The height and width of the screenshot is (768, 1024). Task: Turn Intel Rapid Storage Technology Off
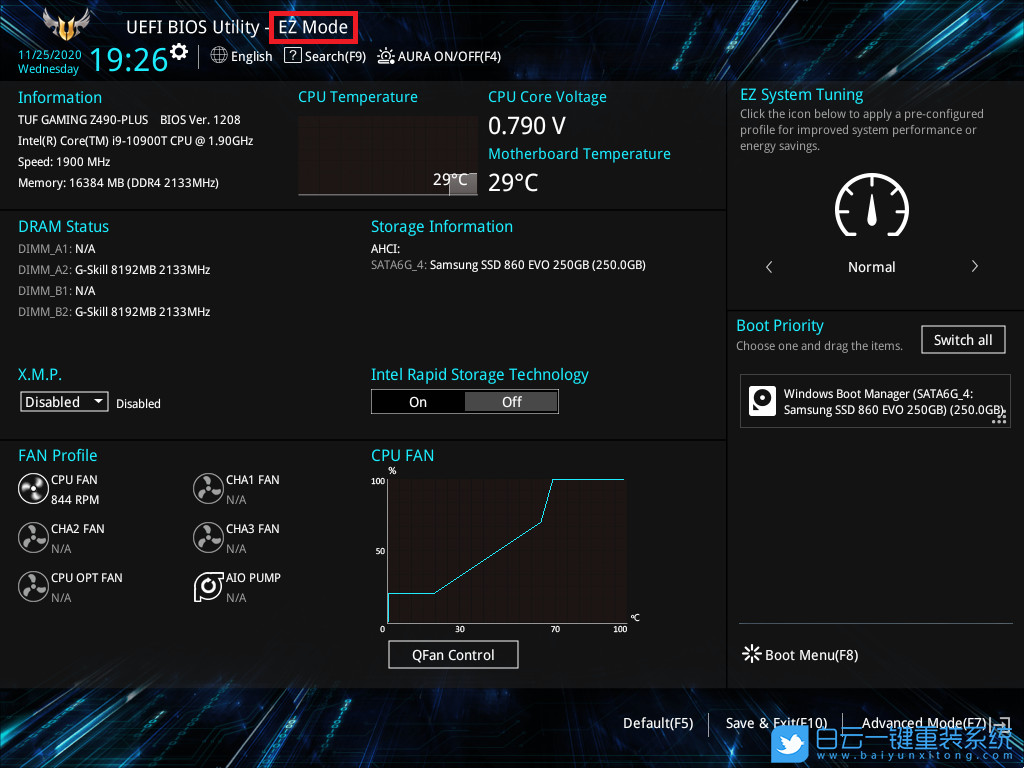(511, 401)
